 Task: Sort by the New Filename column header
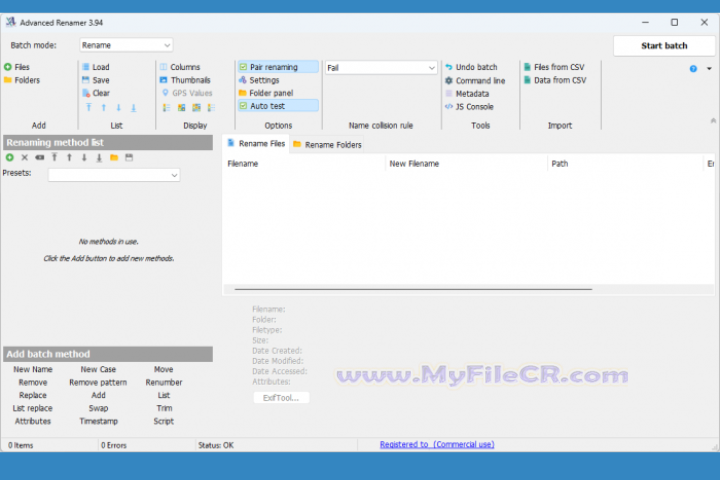coord(467,164)
